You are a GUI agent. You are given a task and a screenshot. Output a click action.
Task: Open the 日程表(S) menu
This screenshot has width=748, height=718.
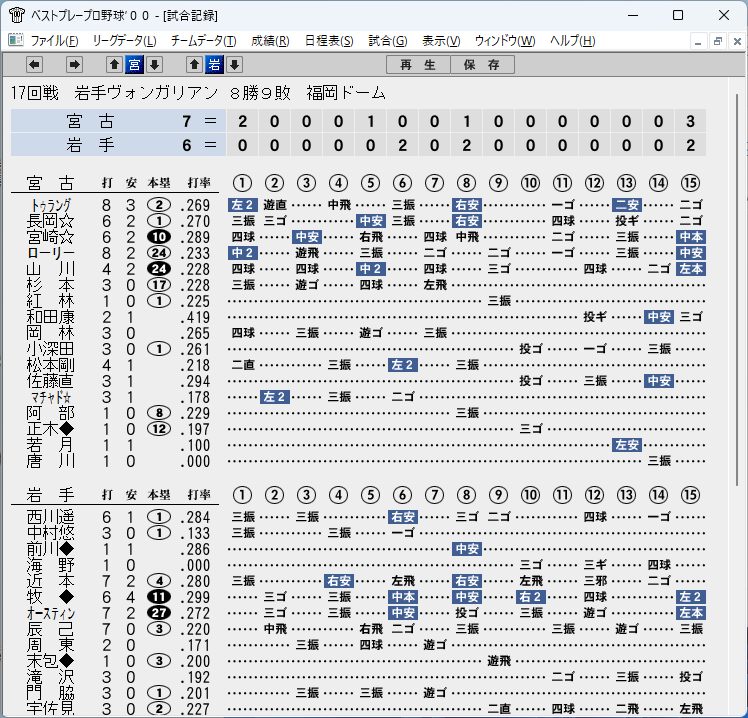click(x=329, y=41)
